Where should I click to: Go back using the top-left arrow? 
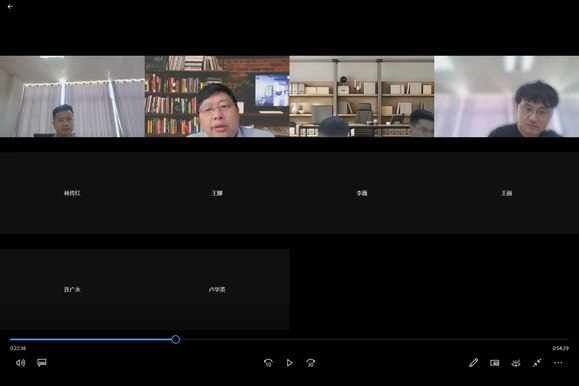pyautogui.click(x=10, y=6)
